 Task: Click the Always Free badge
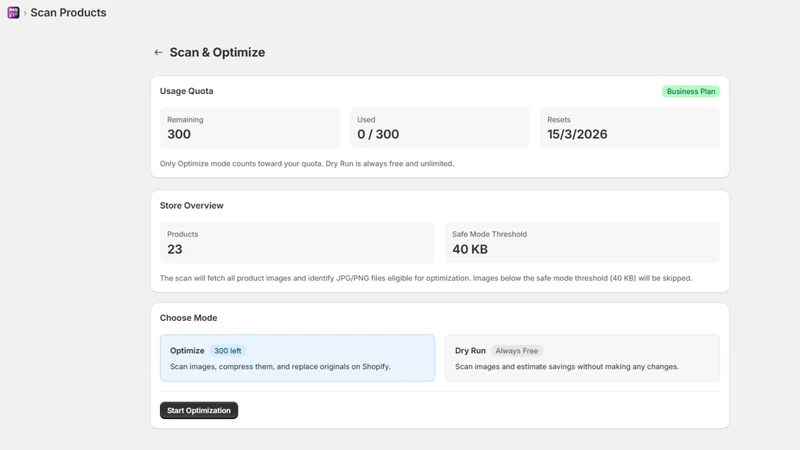pos(516,351)
